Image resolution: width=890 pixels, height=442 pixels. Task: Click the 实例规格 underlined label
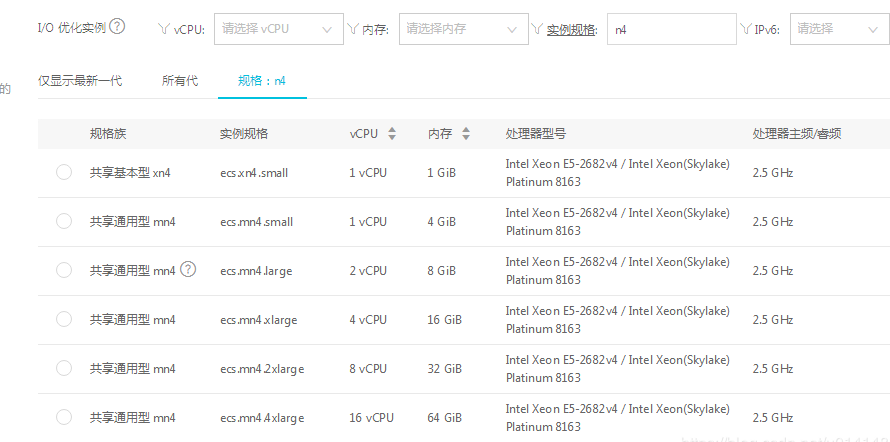572,30
